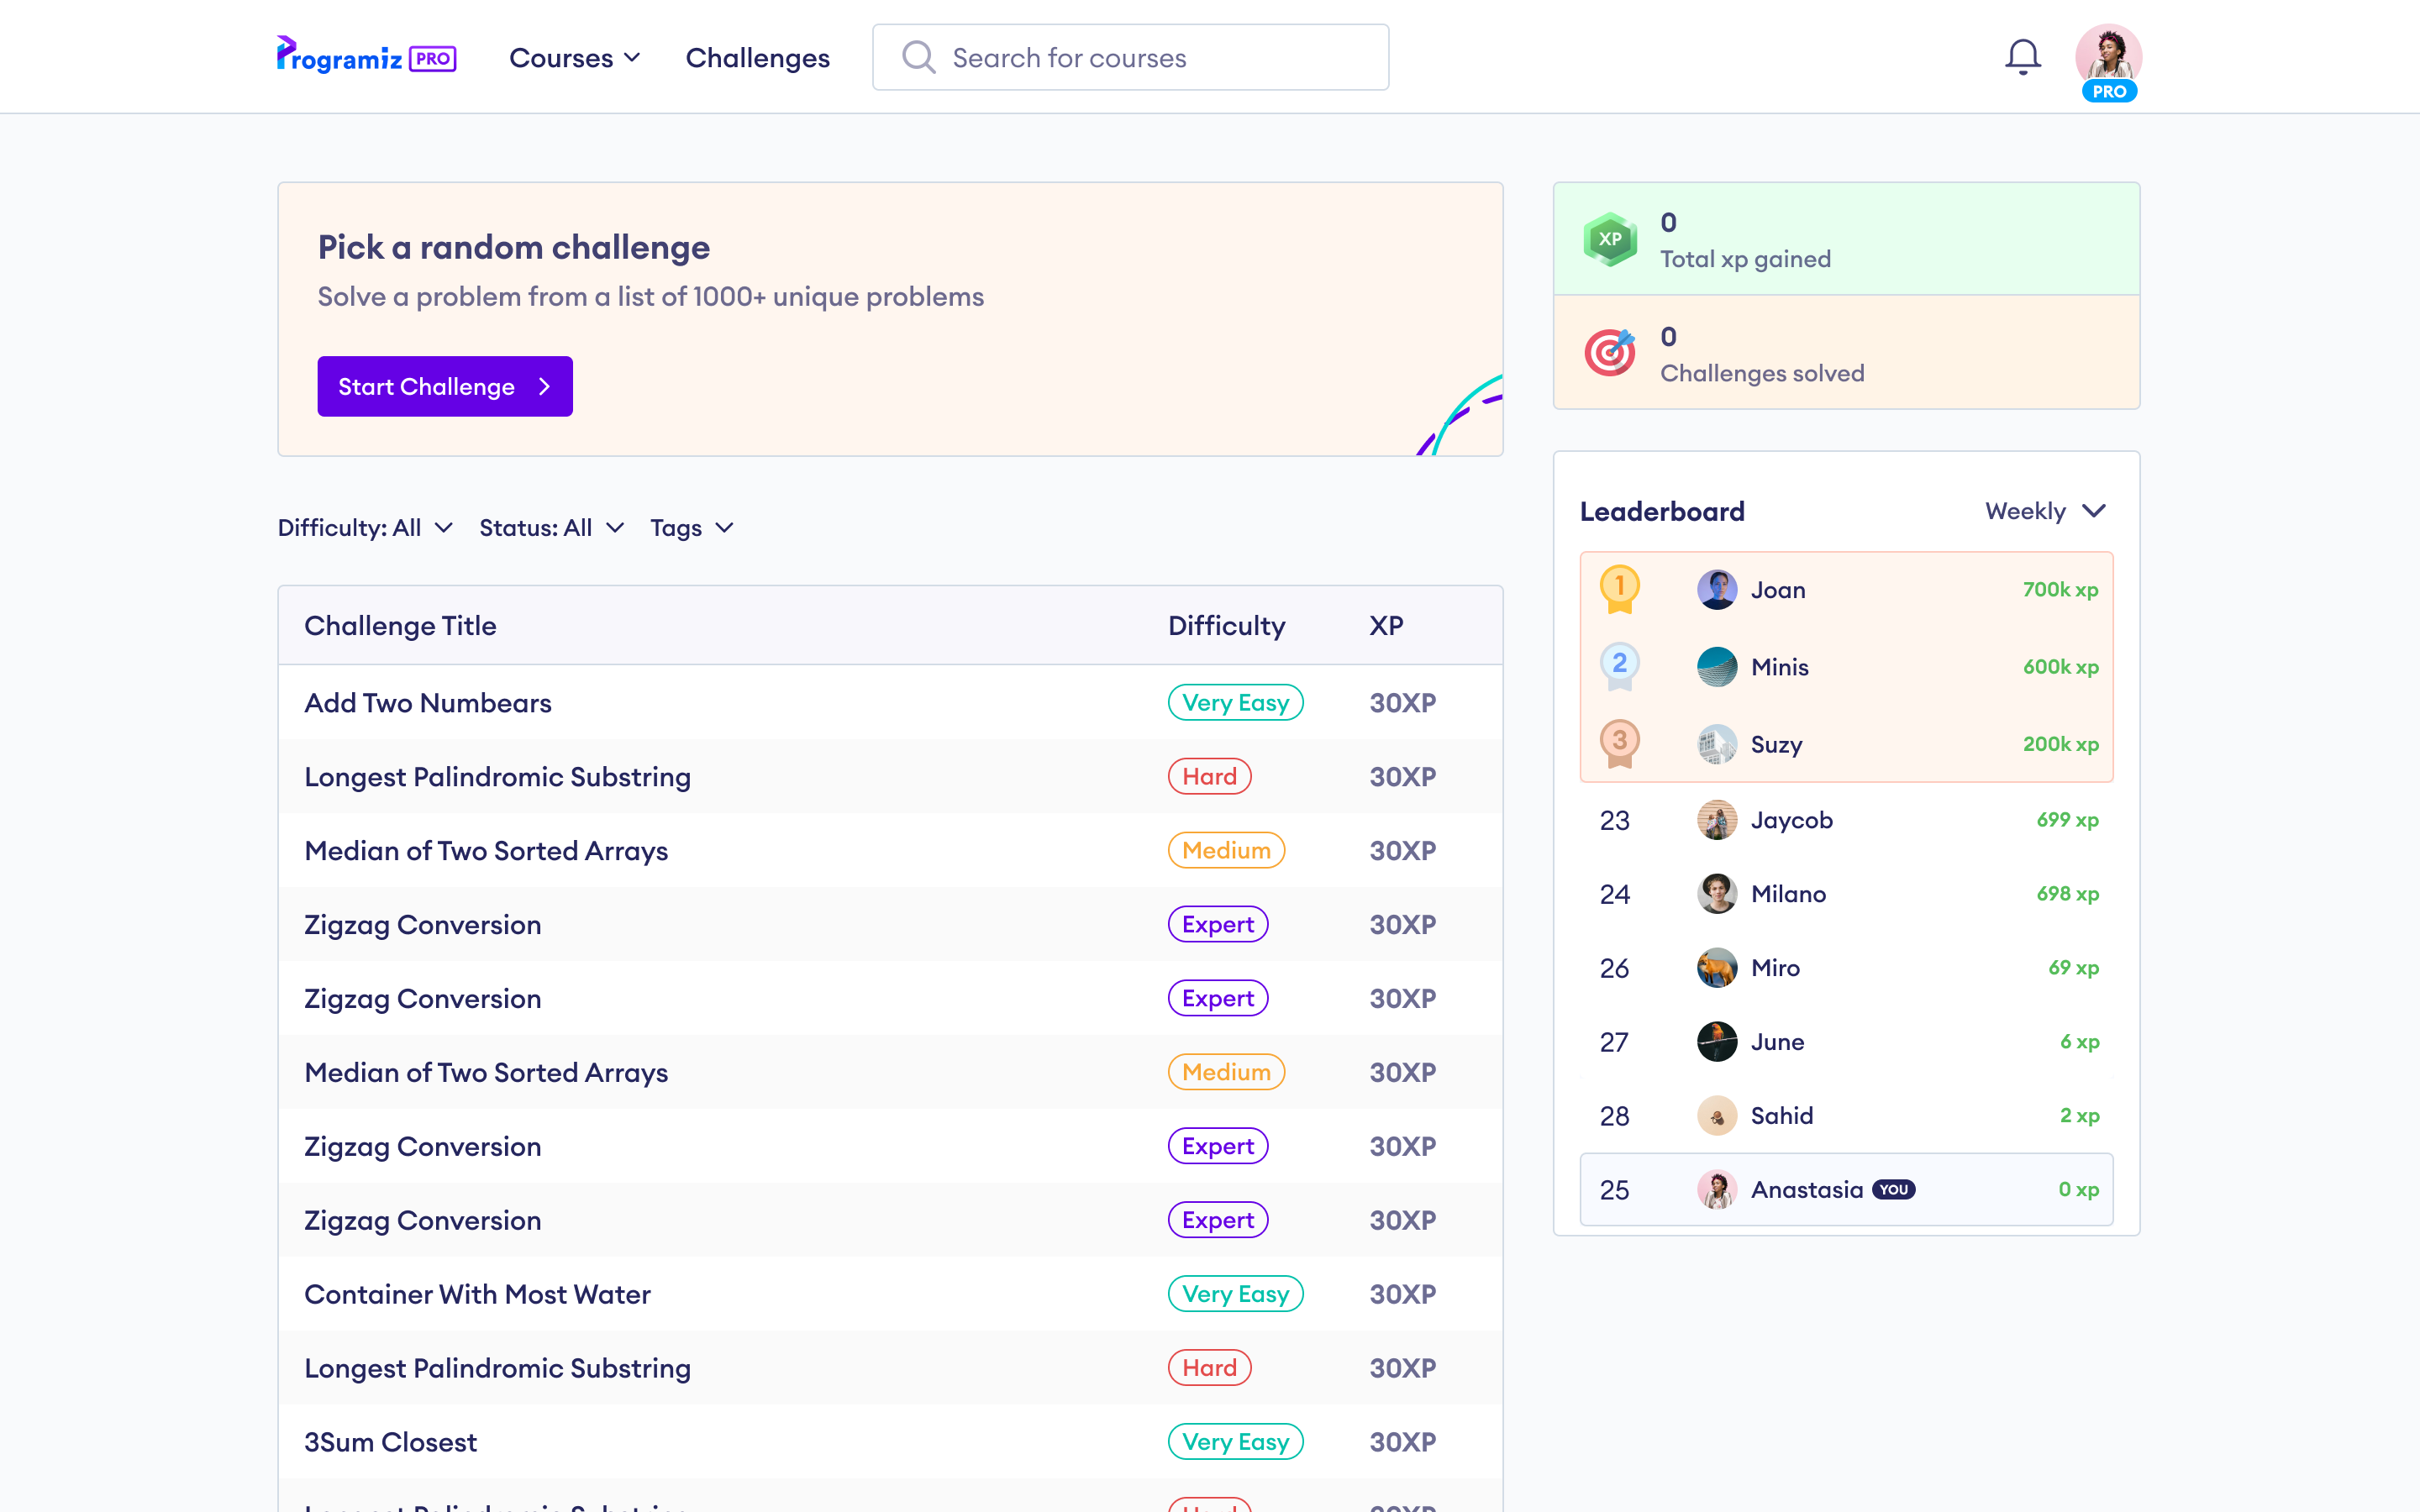Screen dimensions: 2420x1512
Task: Click the Start Challenge button
Action: pyautogui.click(x=445, y=386)
